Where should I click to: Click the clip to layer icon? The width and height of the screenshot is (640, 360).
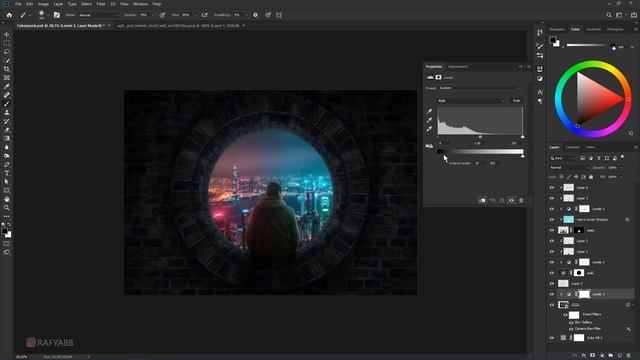(482, 200)
